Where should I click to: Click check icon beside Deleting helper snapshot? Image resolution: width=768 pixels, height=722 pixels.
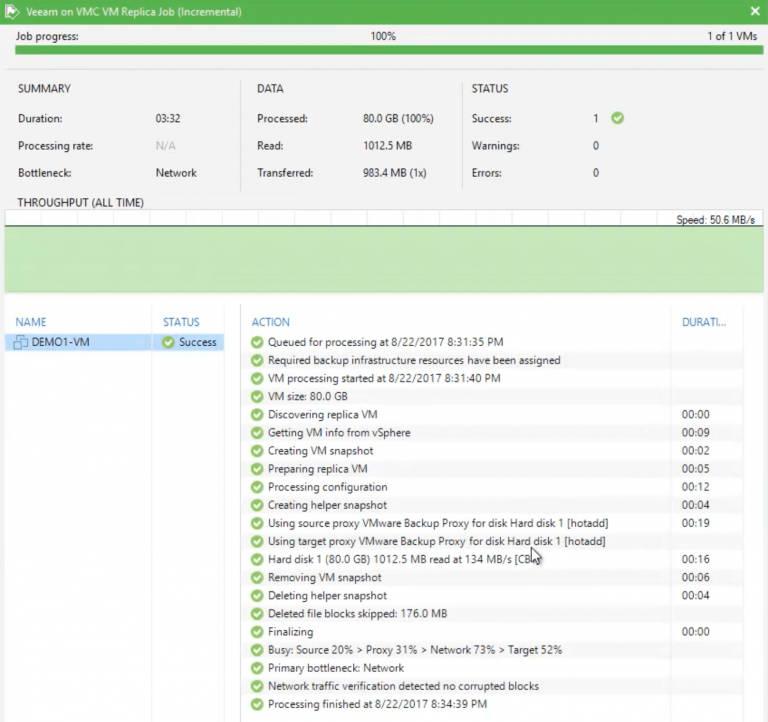click(x=257, y=596)
